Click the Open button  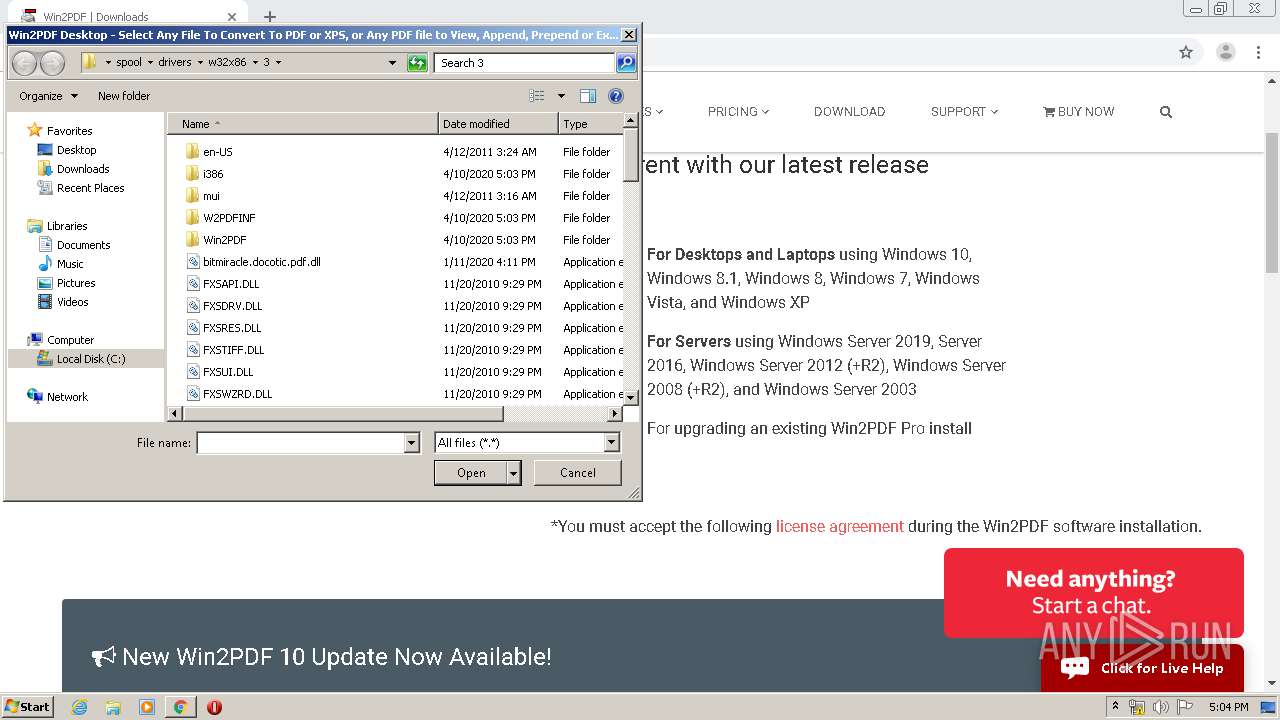pos(471,473)
